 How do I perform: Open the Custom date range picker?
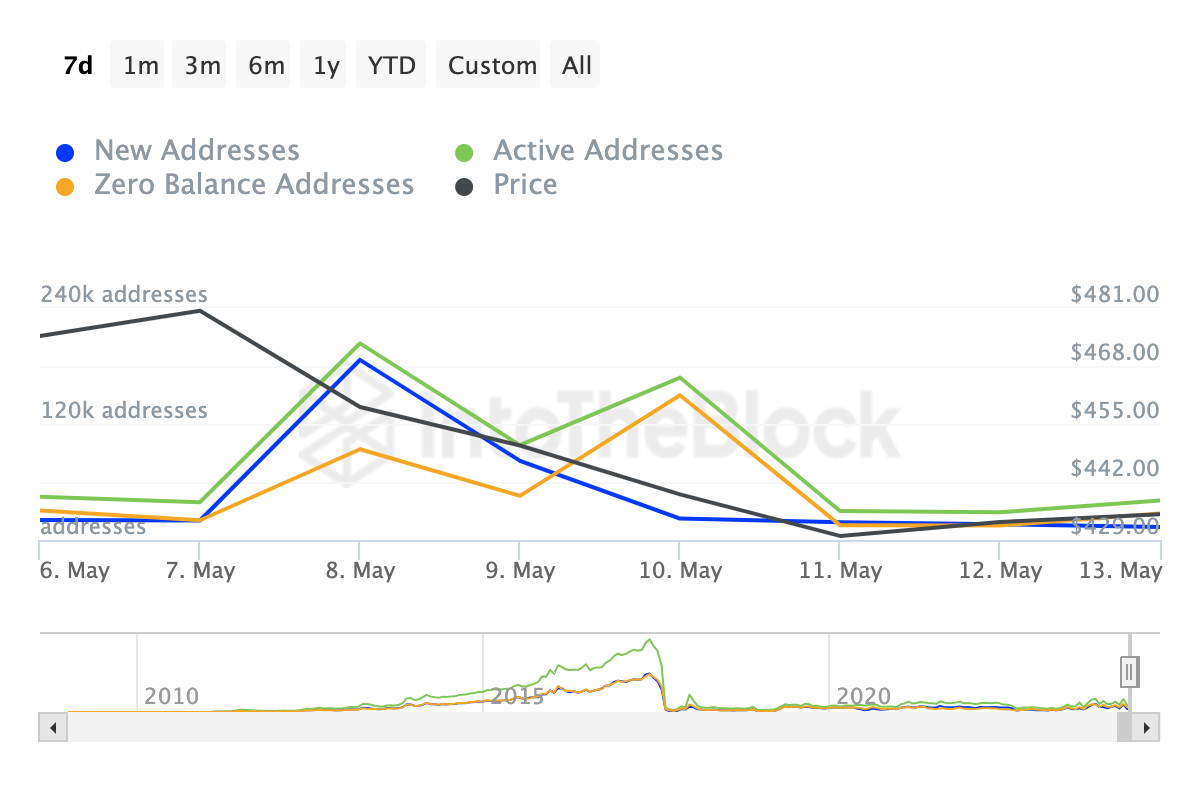pos(492,66)
